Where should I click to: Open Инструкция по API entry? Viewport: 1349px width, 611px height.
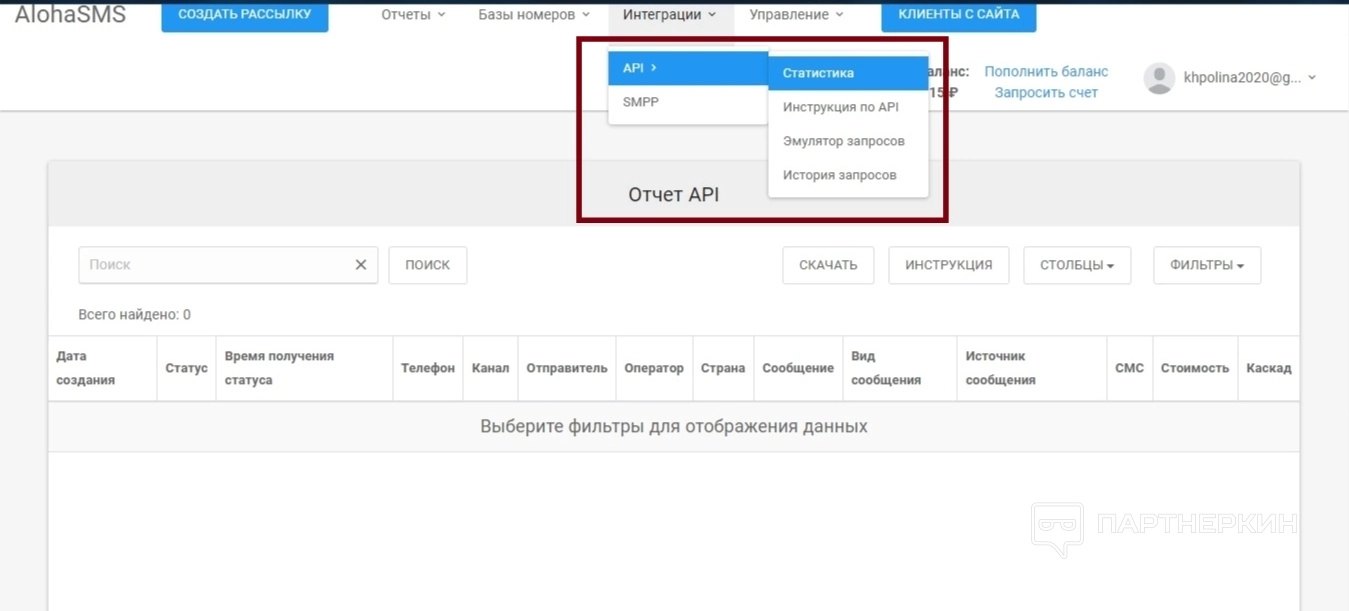coord(848,107)
